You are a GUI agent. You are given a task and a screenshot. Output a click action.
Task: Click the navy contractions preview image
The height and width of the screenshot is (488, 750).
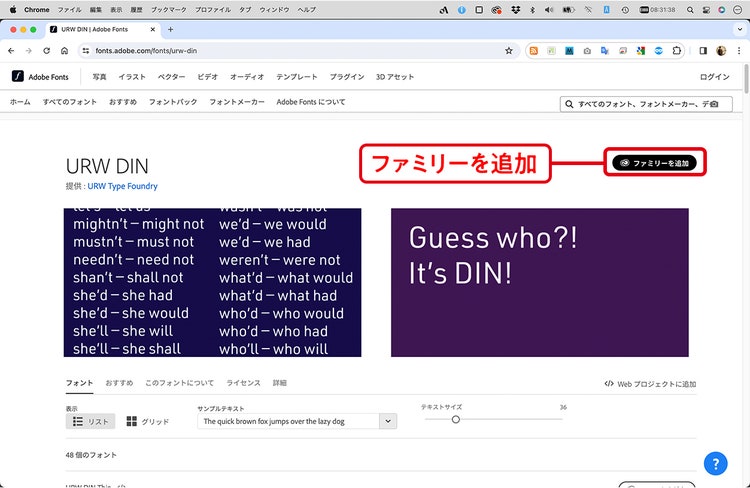[212, 282]
